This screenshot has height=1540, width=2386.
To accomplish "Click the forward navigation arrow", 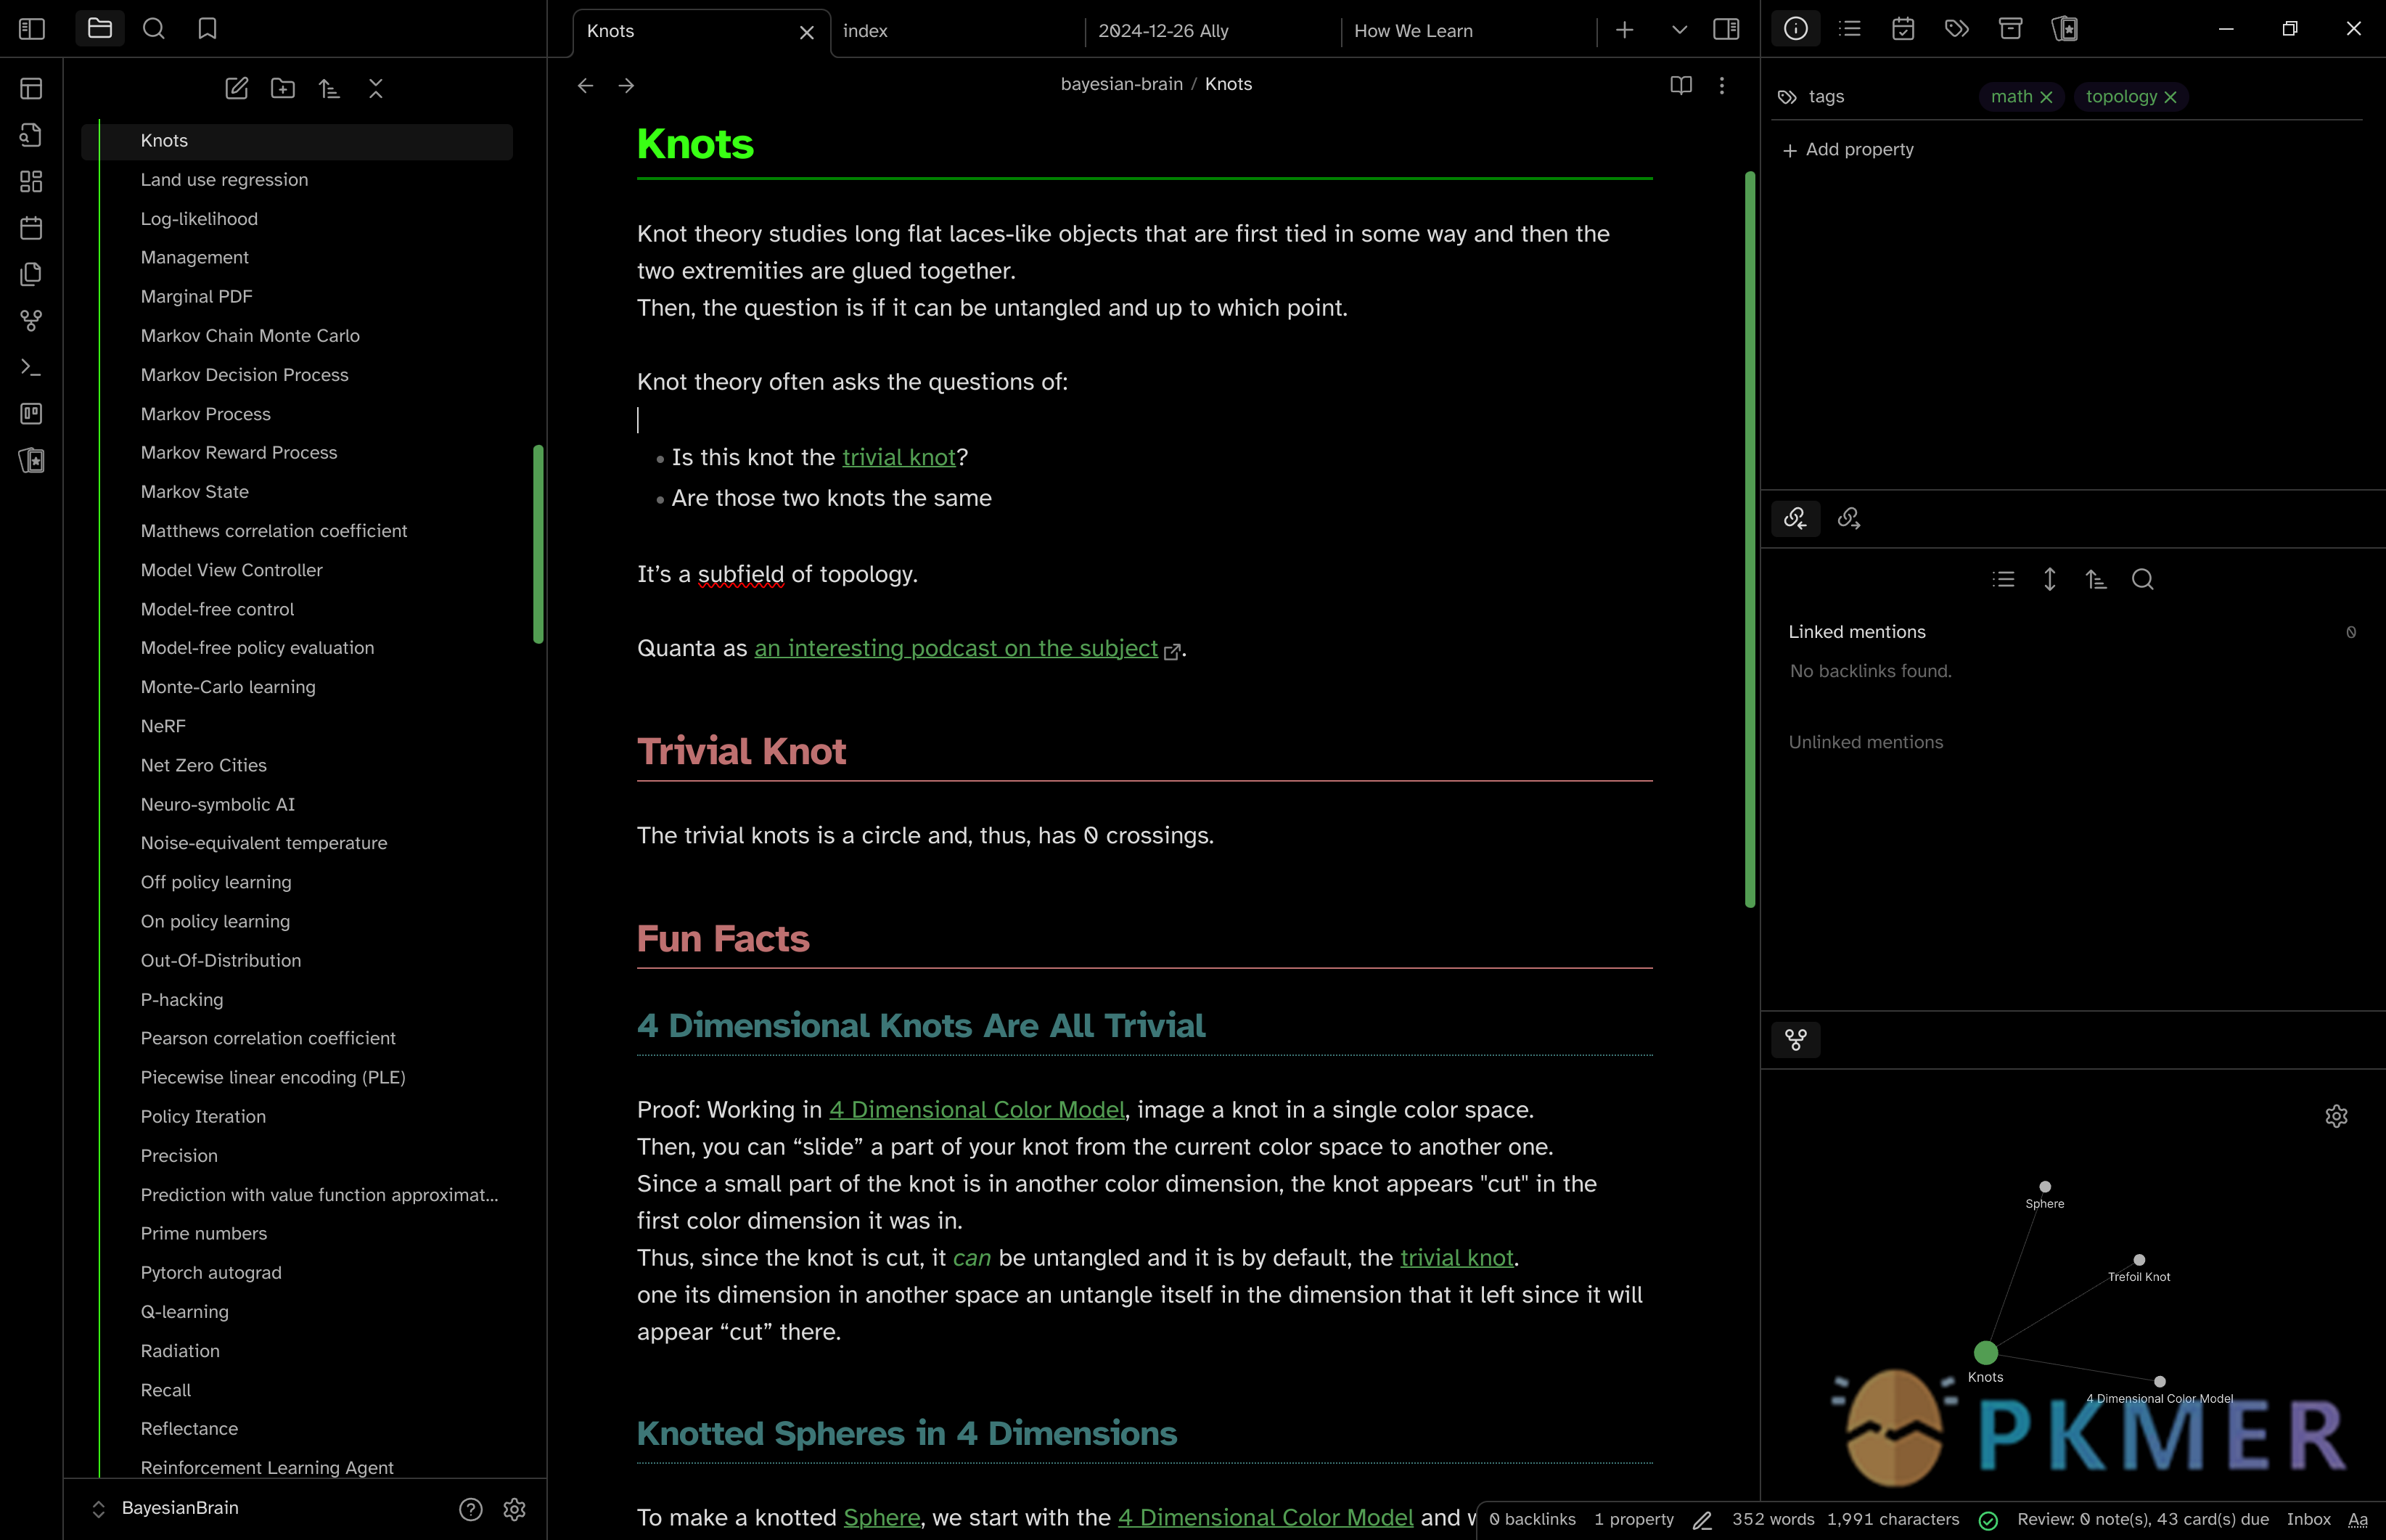I will pos(626,83).
